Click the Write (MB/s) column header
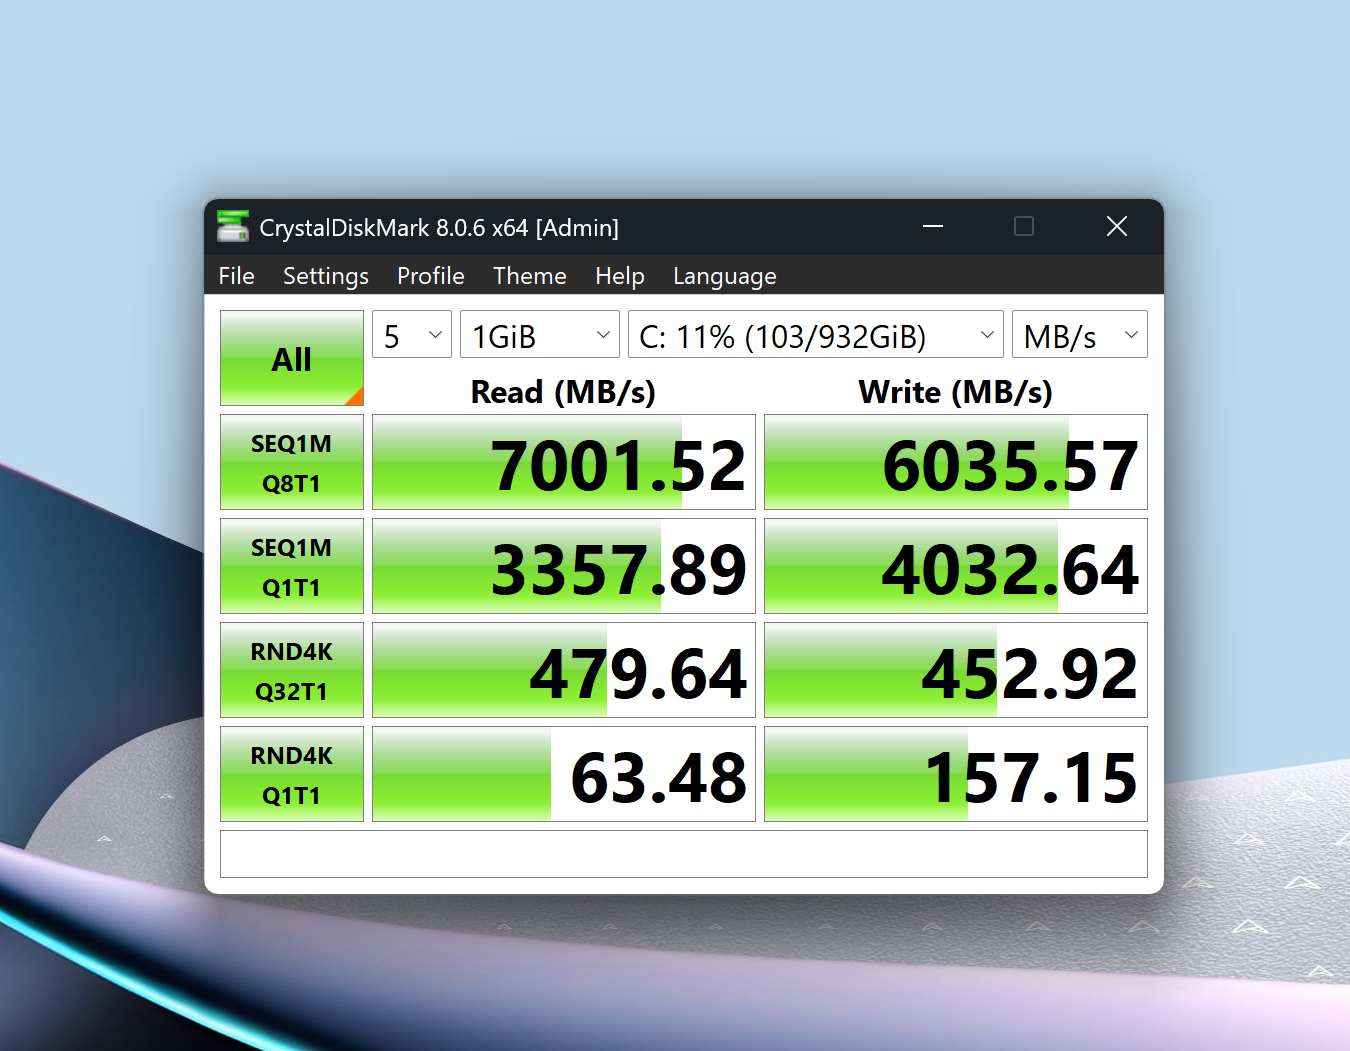Screen dimensions: 1350x1051 [x=955, y=392]
